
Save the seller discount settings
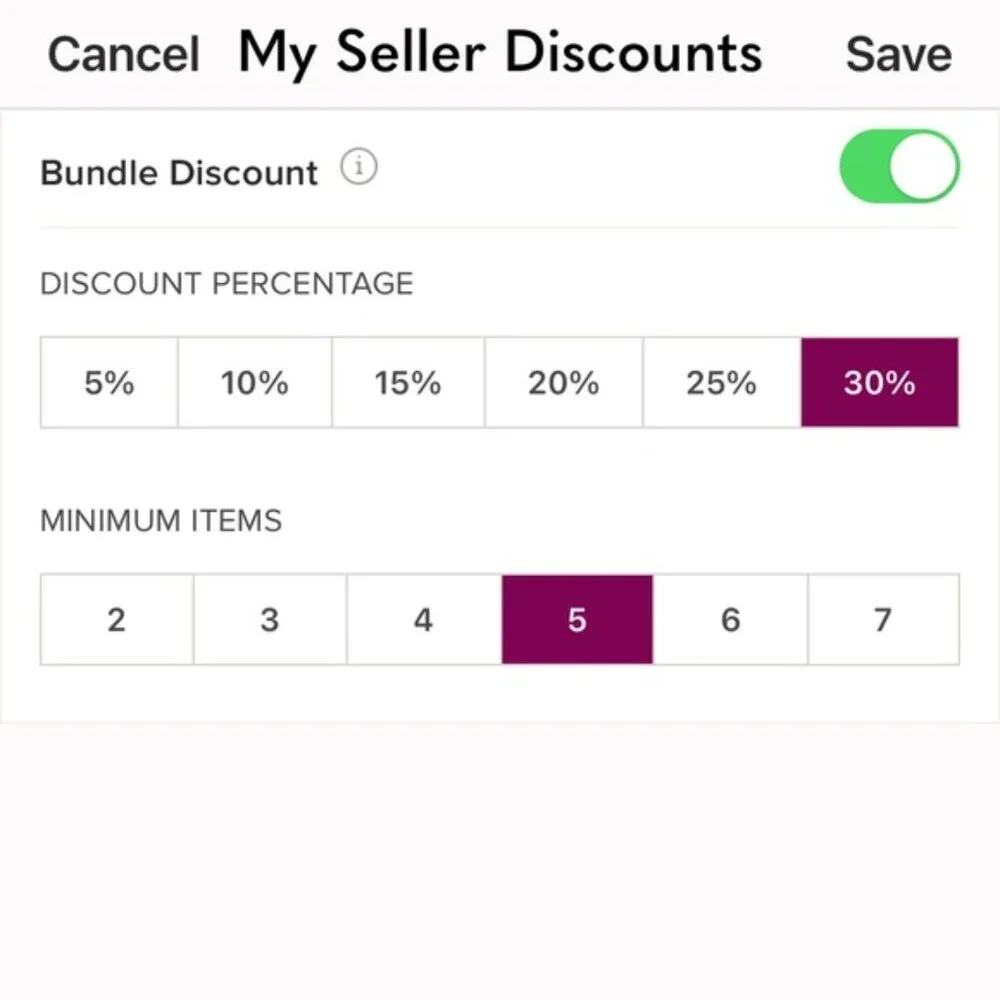(898, 54)
